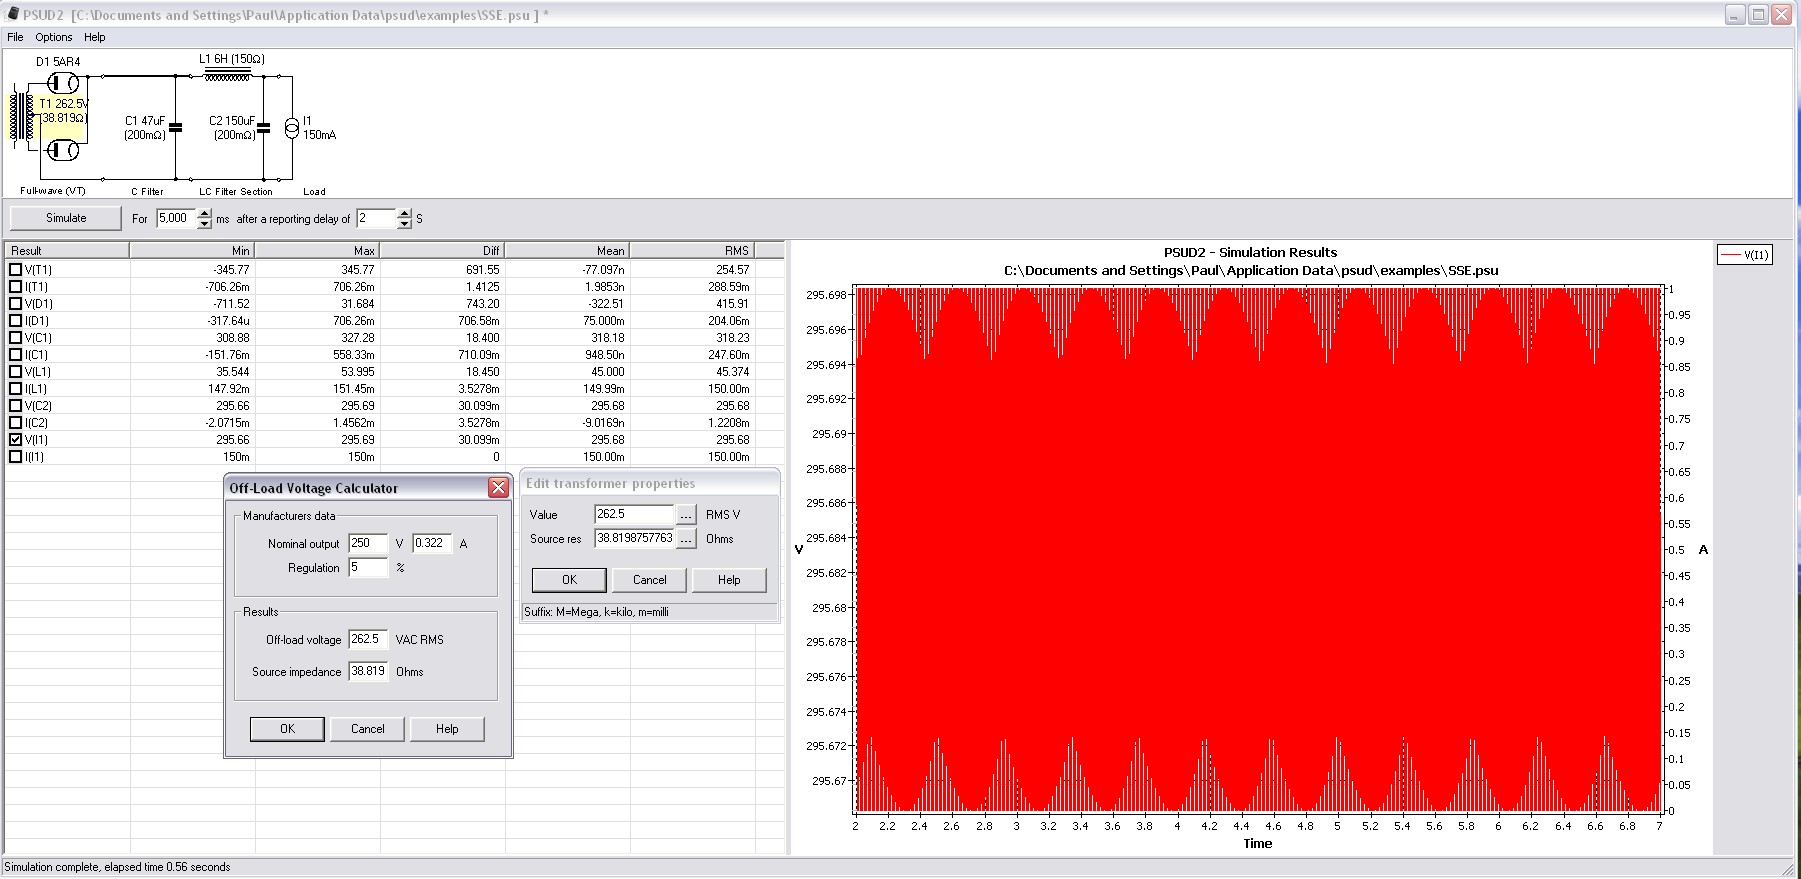1801x879 pixels.
Task: Decrease simulation duration with down arrow
Action: [204, 223]
